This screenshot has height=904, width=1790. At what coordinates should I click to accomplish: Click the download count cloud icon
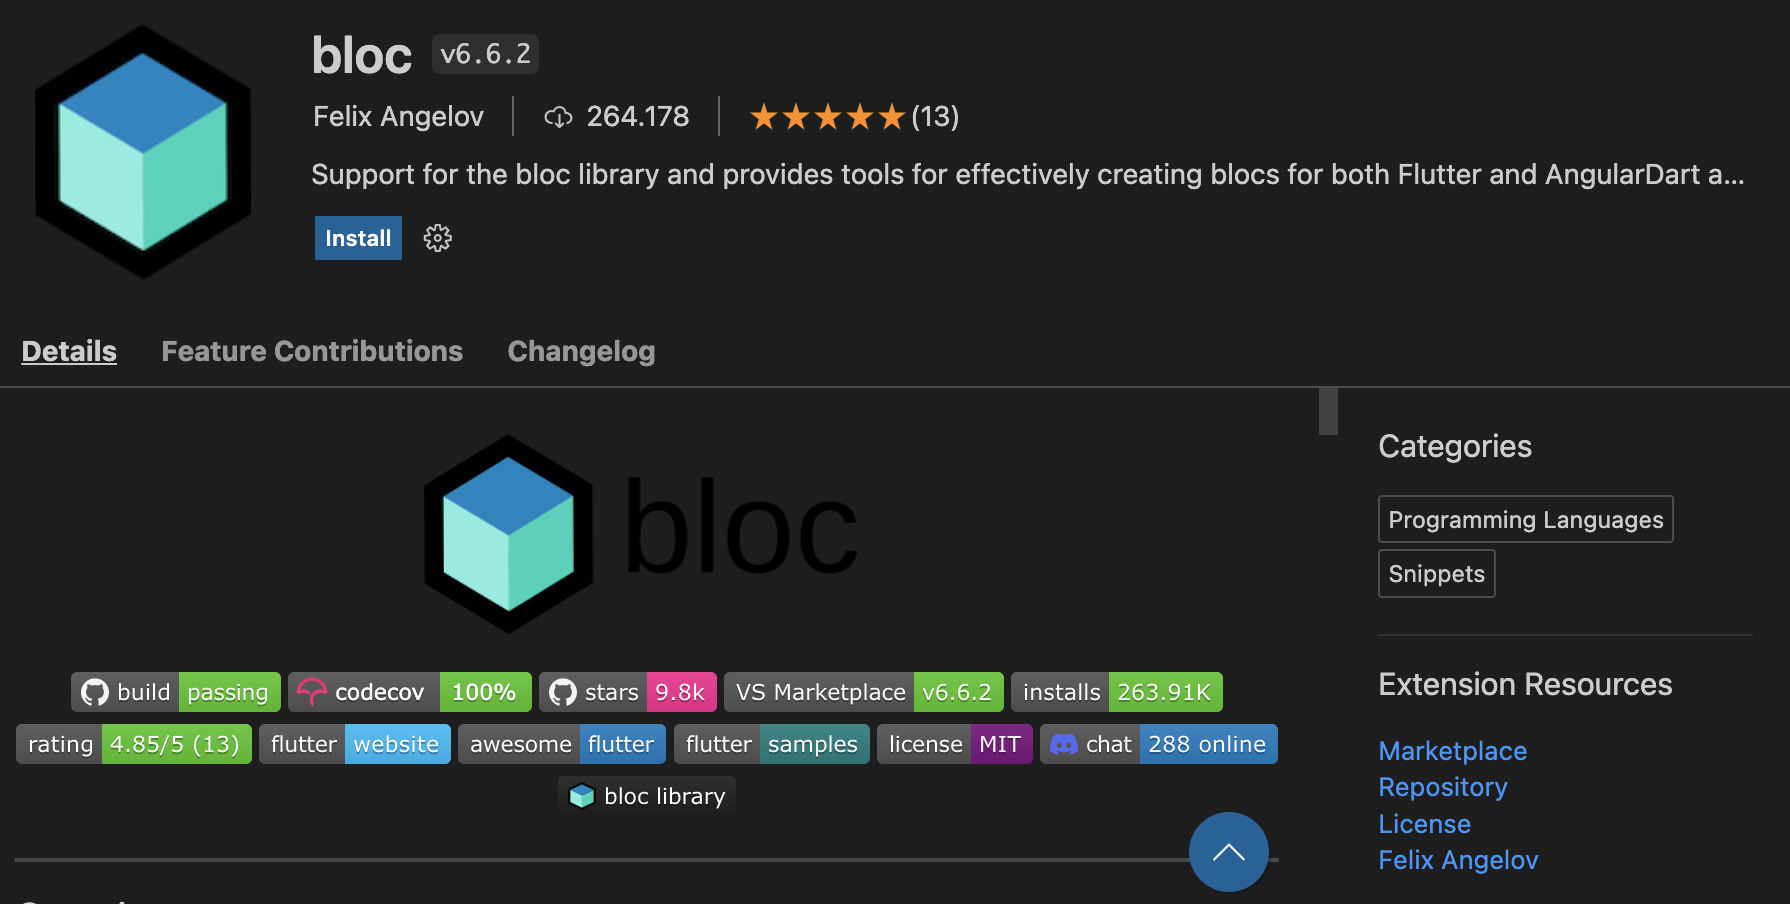tap(558, 116)
